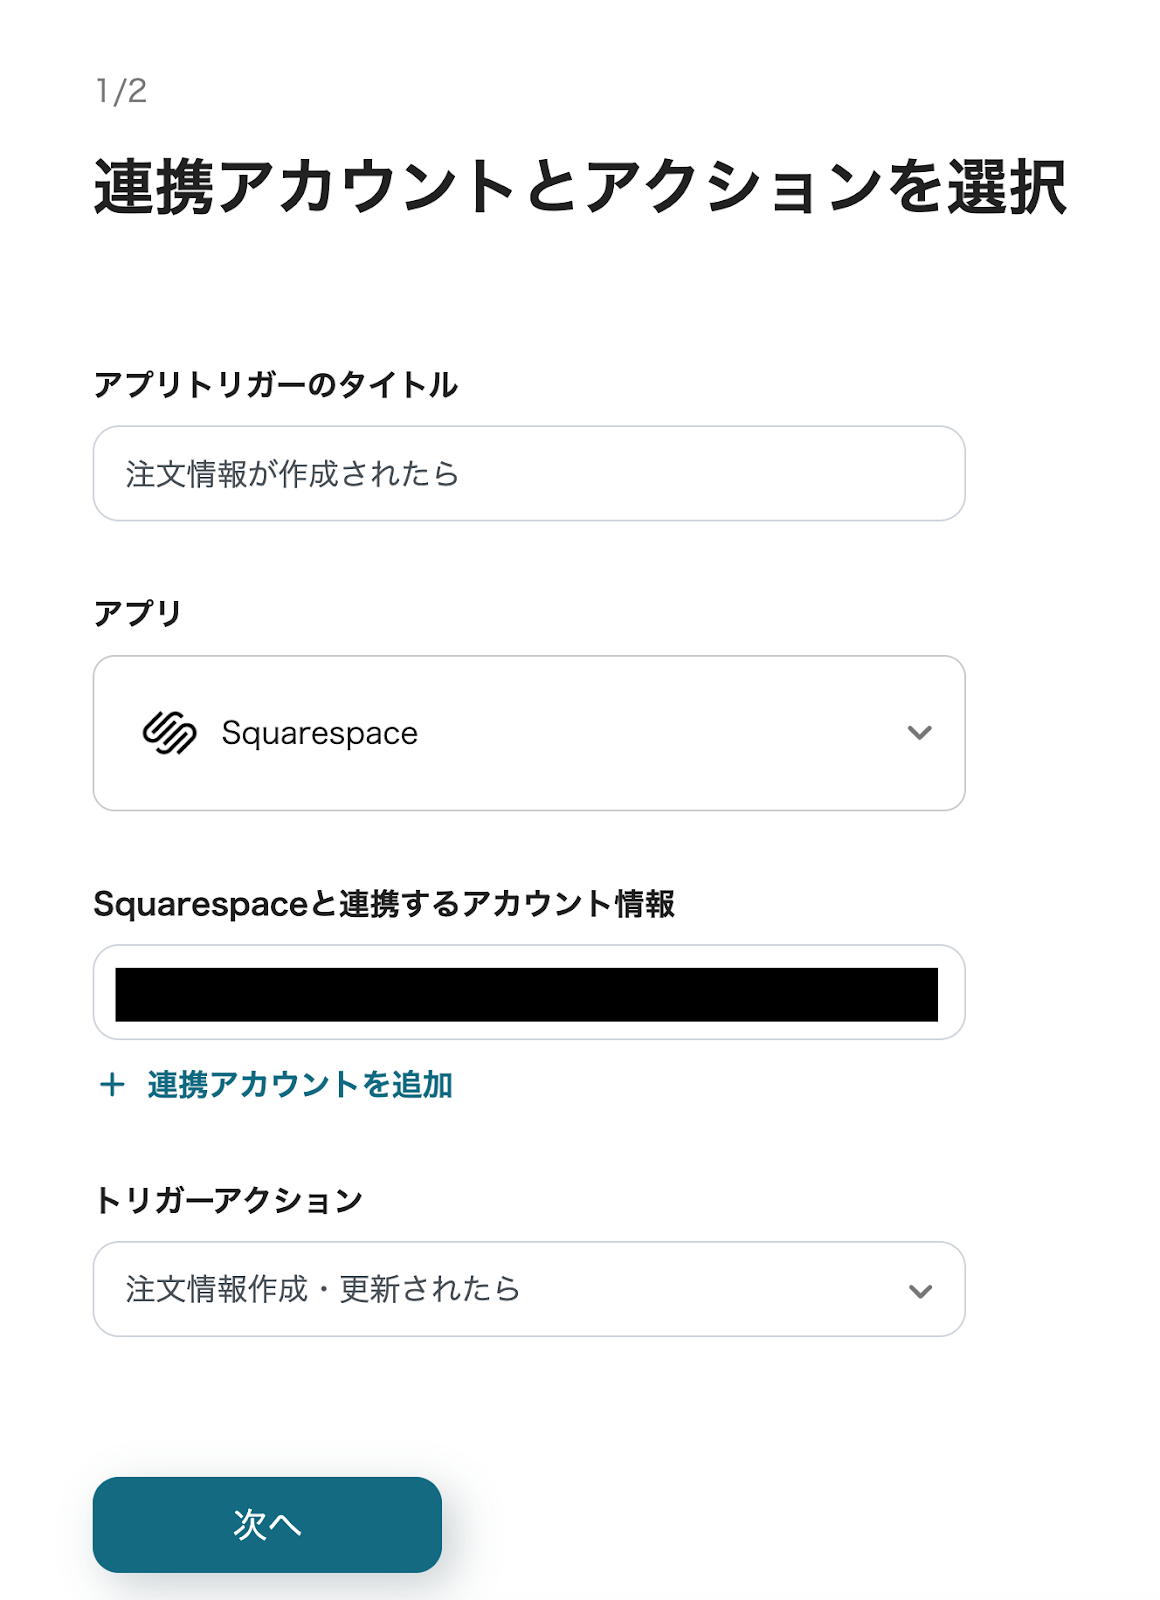Select the 注文情報が作成されたら title text
The width and height of the screenshot is (1160, 1600).
292,474
